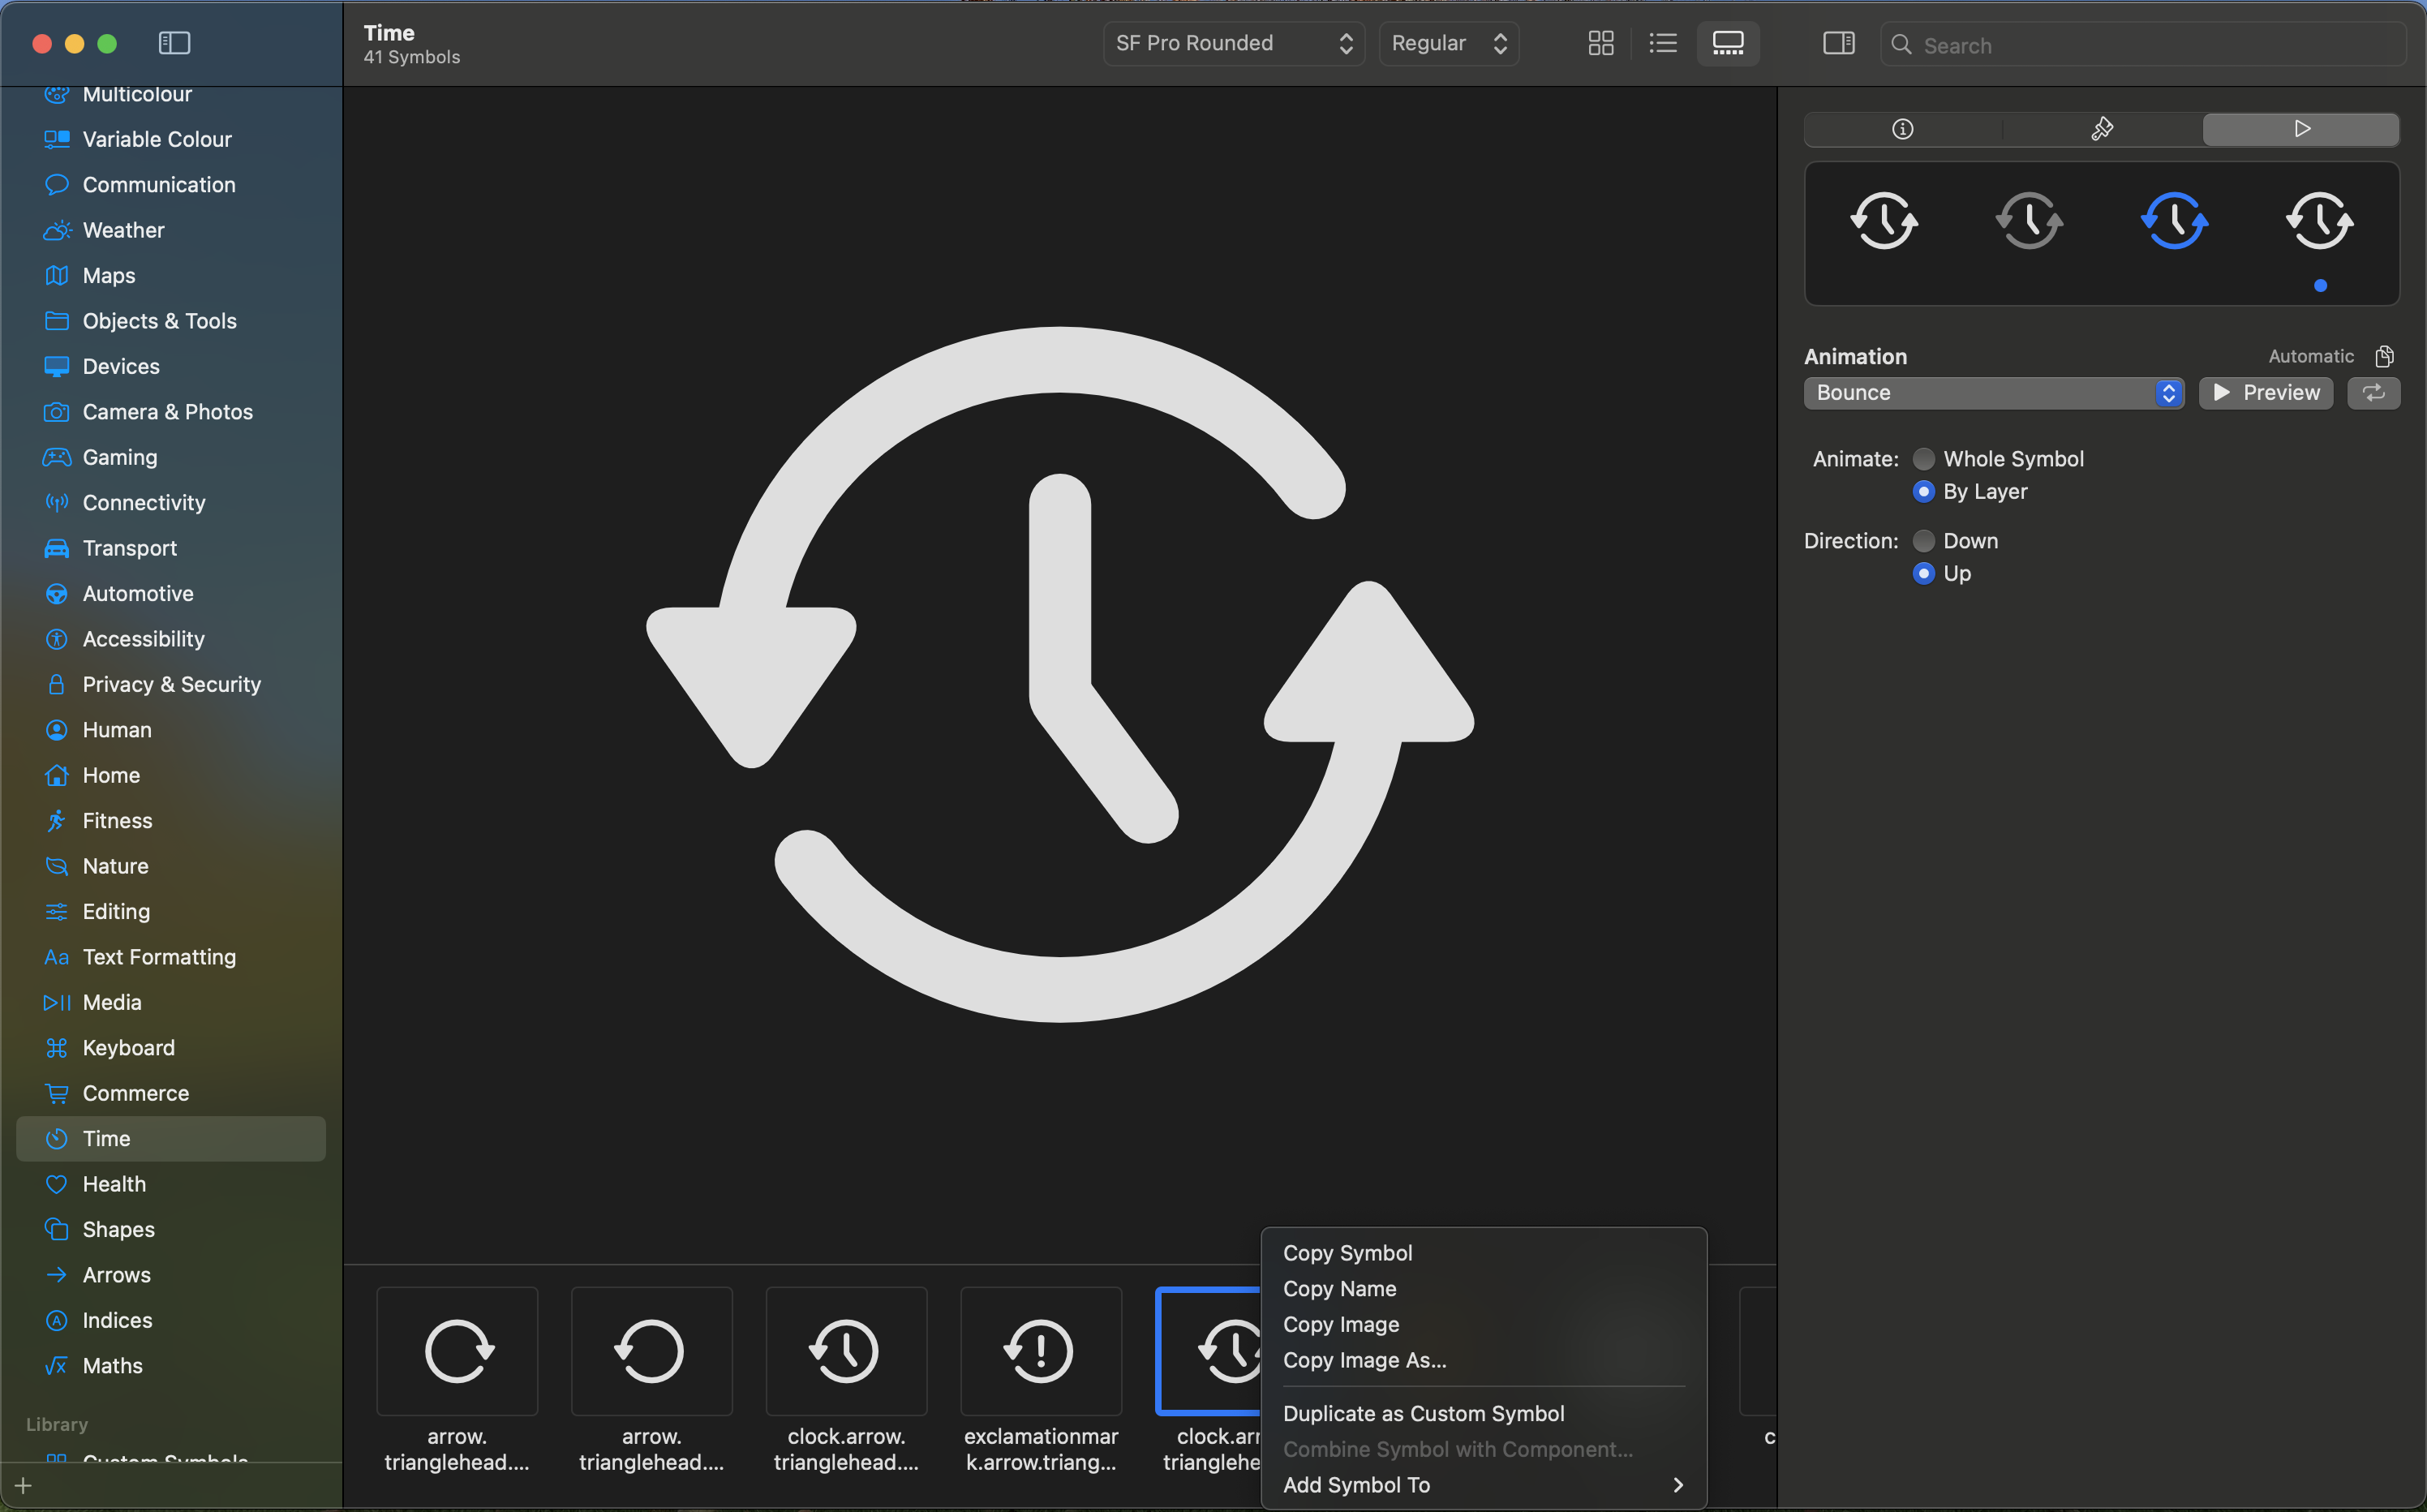
Task: Open Variable Colour category
Action: click(171, 139)
